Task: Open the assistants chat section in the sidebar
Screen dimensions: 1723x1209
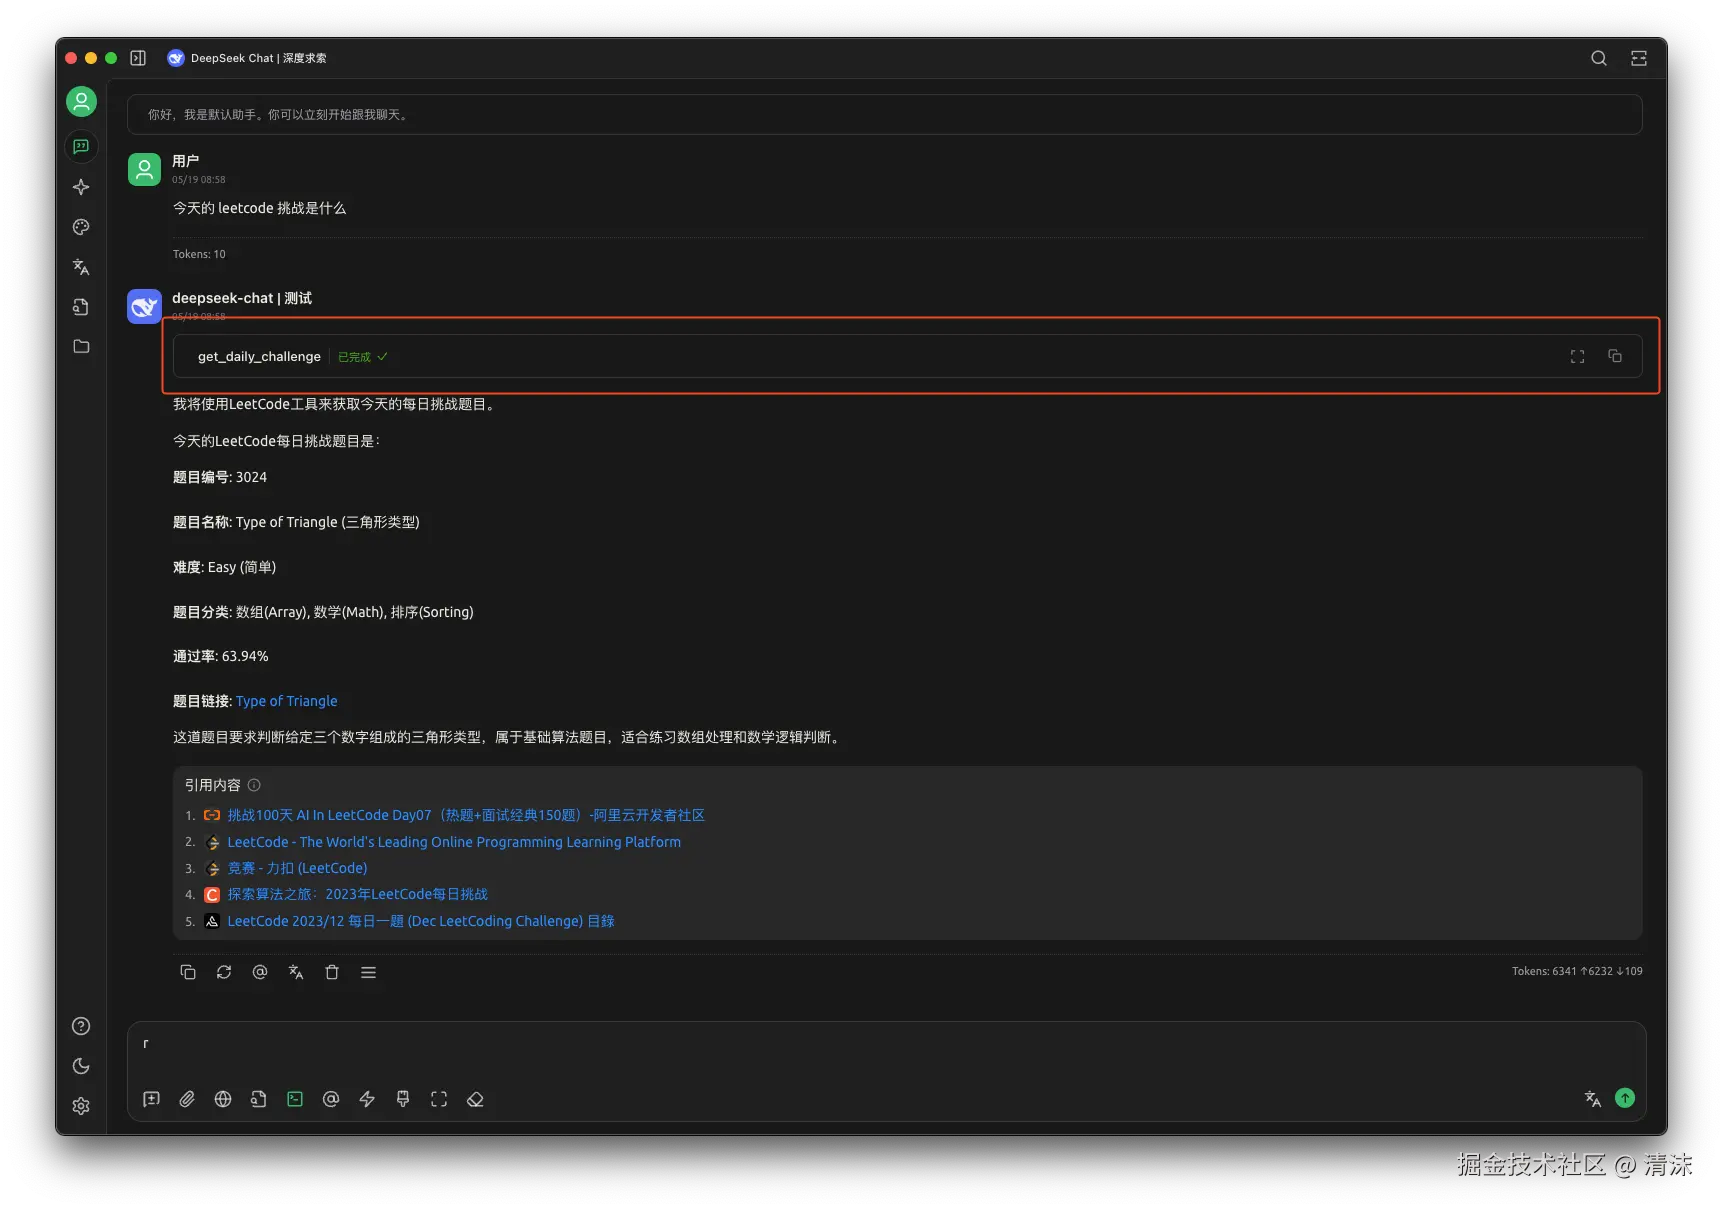Action: click(81, 147)
